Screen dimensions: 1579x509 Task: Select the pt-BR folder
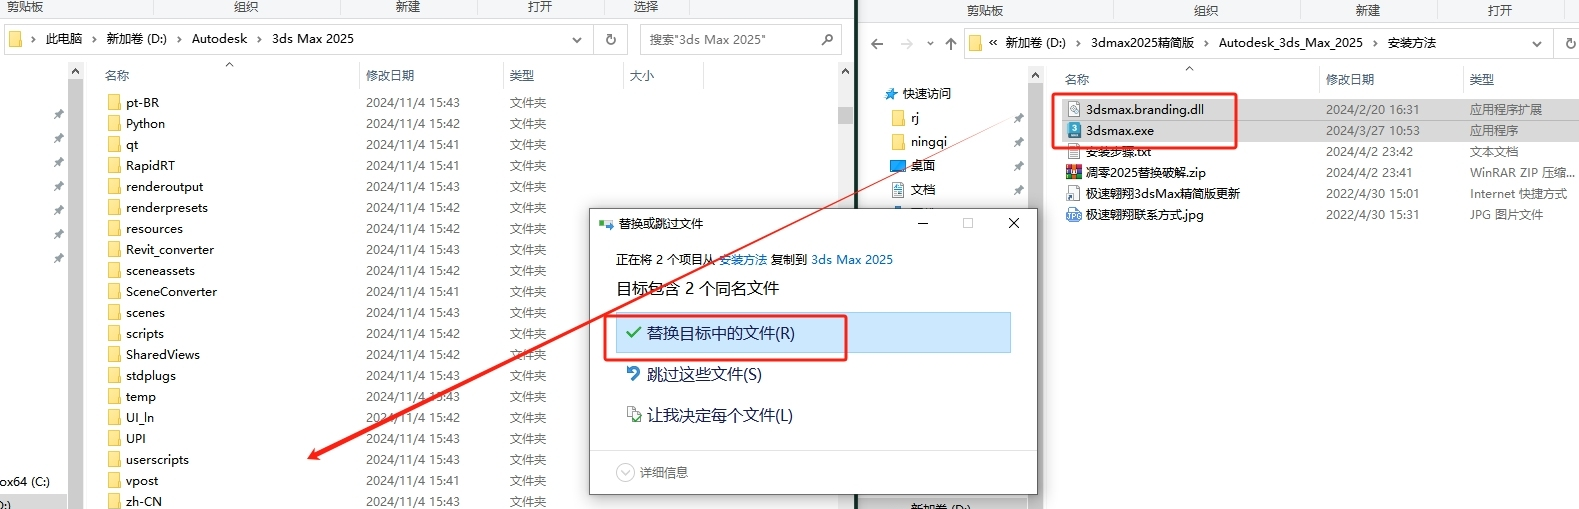pyautogui.click(x=142, y=102)
